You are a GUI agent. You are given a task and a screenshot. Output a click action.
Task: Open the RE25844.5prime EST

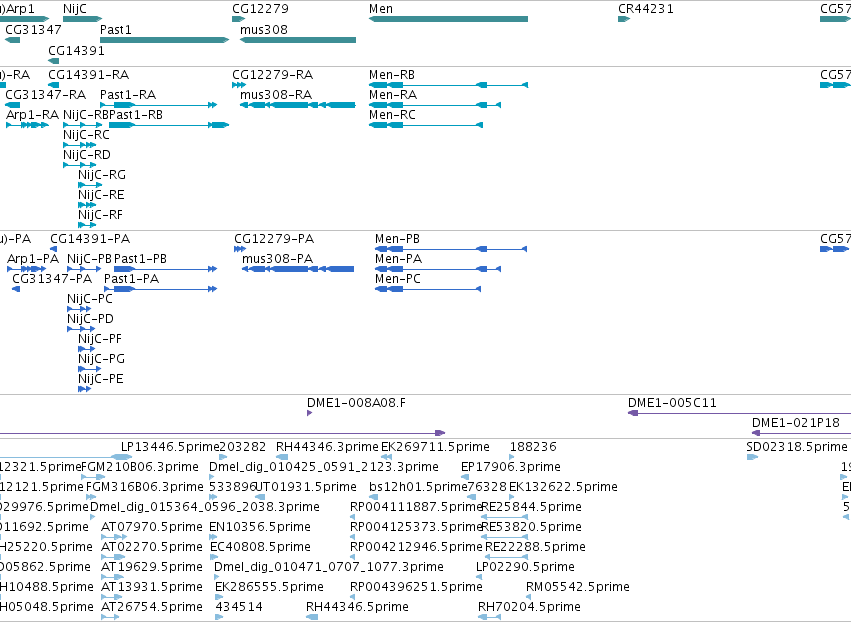505,517
